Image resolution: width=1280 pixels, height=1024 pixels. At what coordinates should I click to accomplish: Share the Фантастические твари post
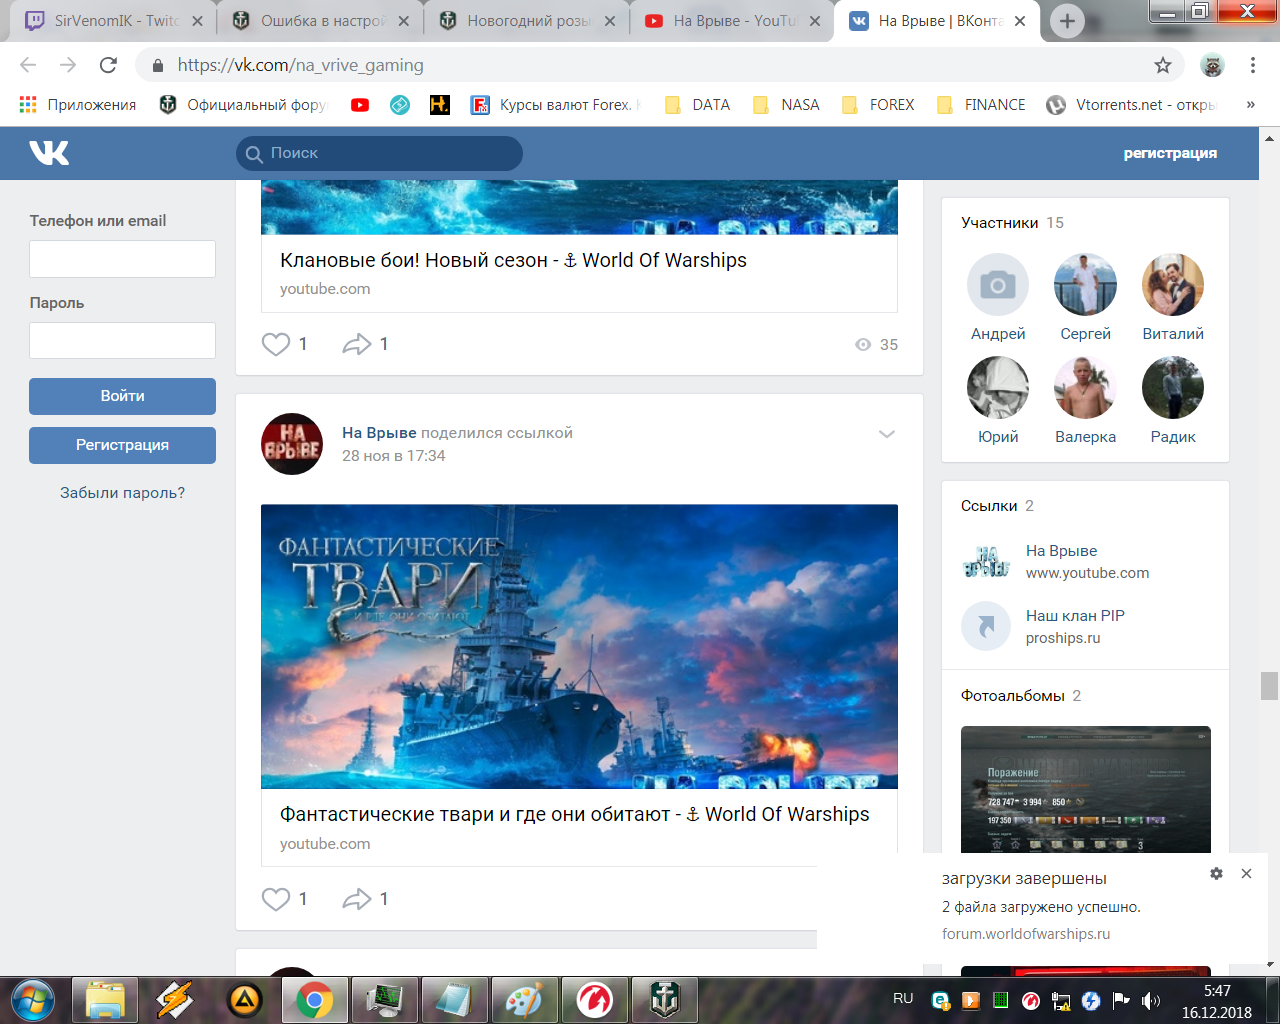coord(357,899)
